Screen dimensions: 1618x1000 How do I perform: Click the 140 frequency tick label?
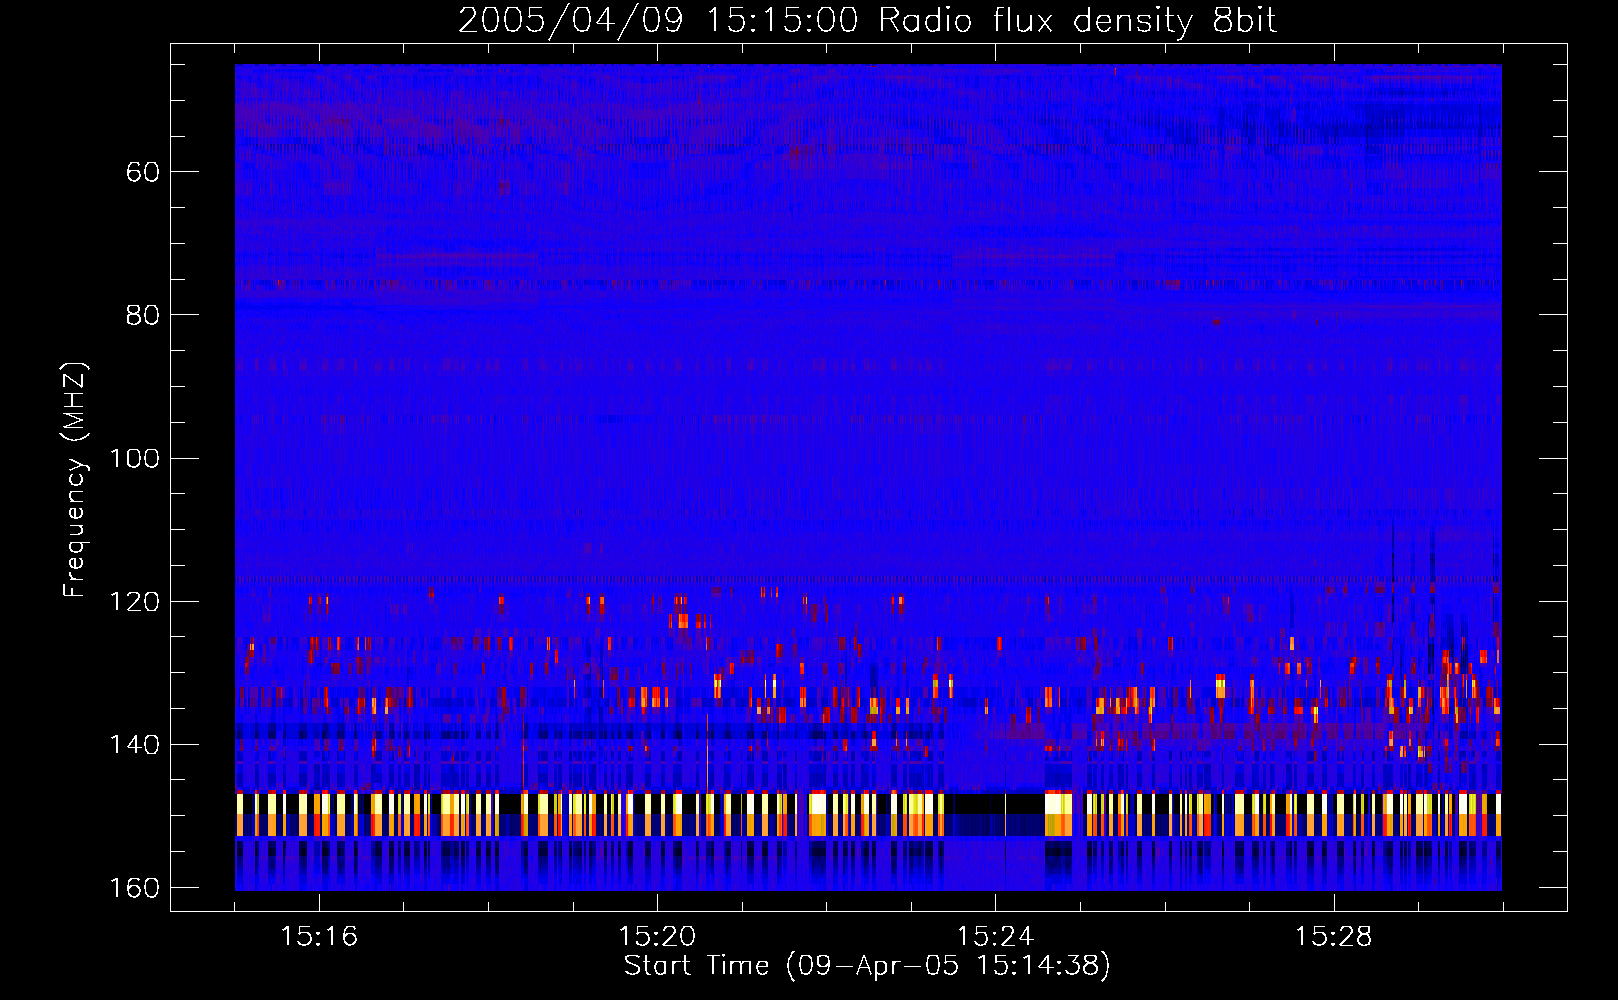pos(135,745)
